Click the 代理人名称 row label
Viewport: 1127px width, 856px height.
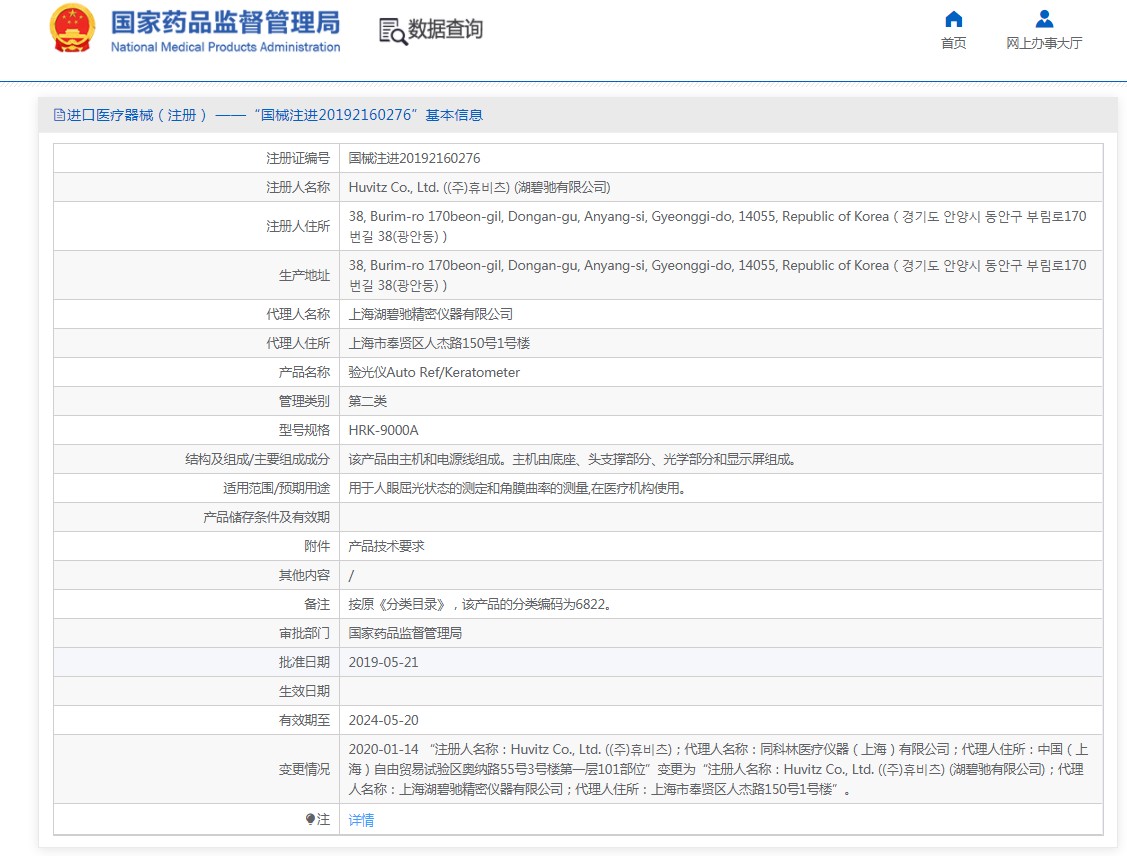298,314
